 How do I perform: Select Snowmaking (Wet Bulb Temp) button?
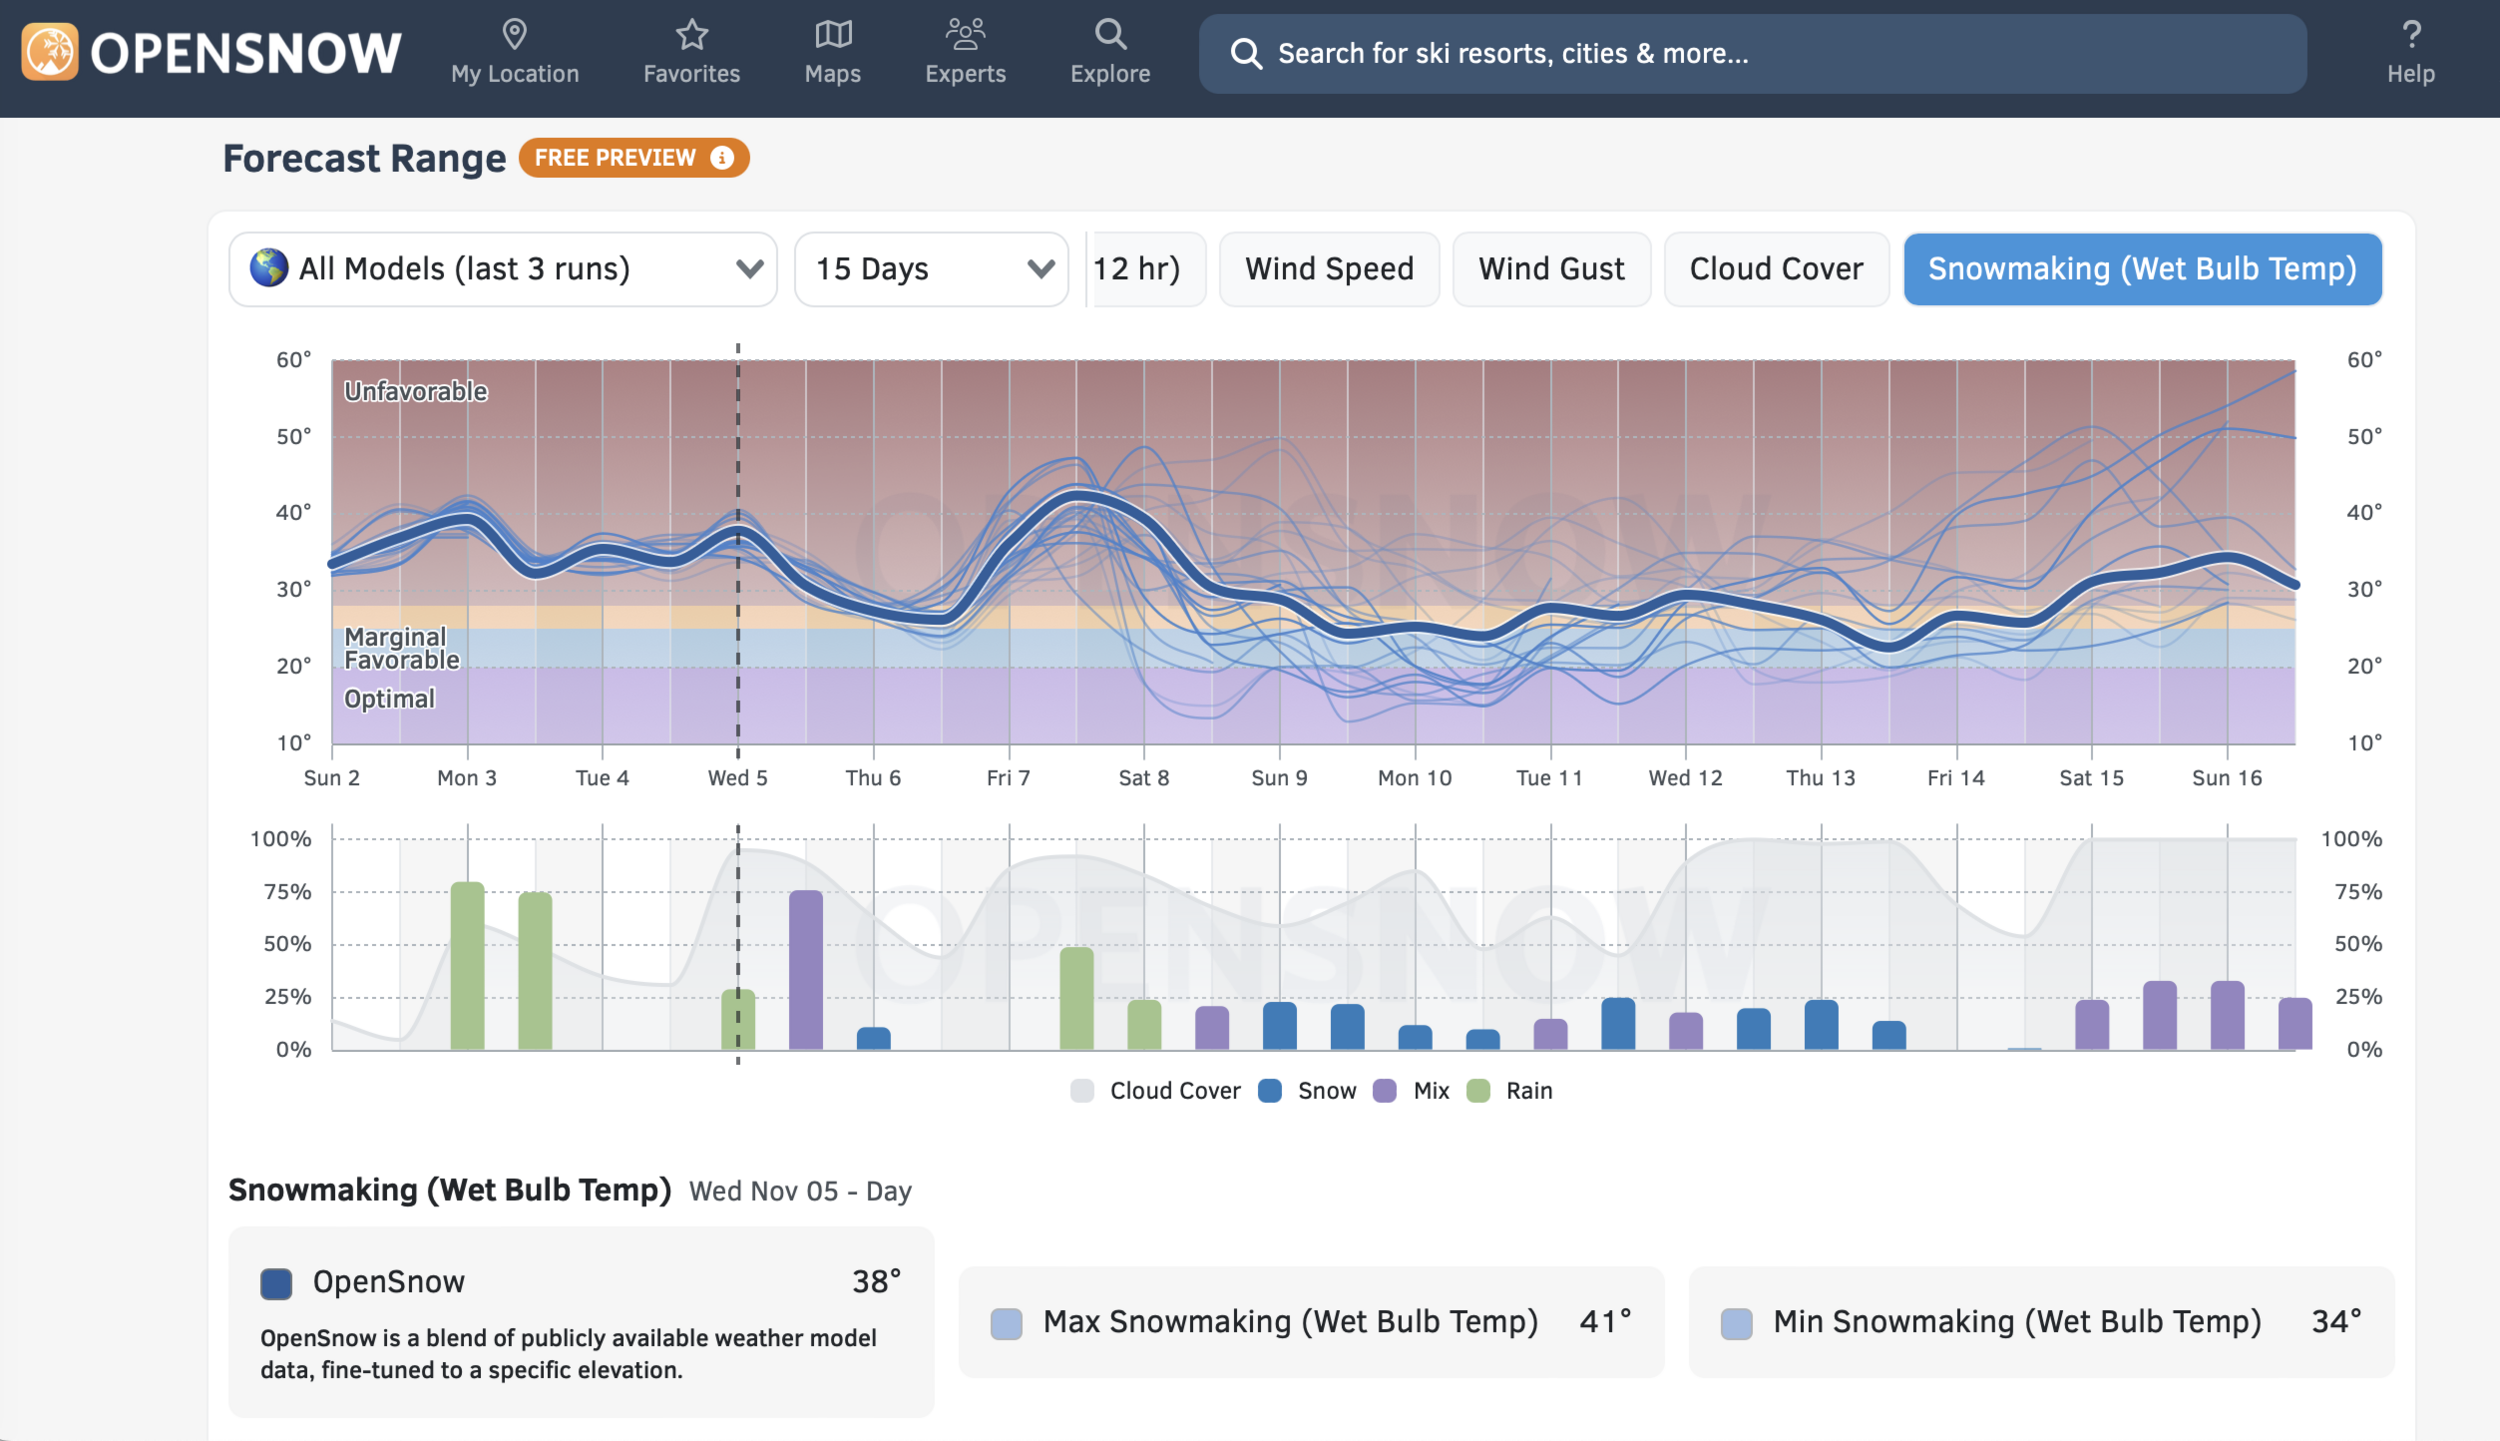pos(2141,269)
